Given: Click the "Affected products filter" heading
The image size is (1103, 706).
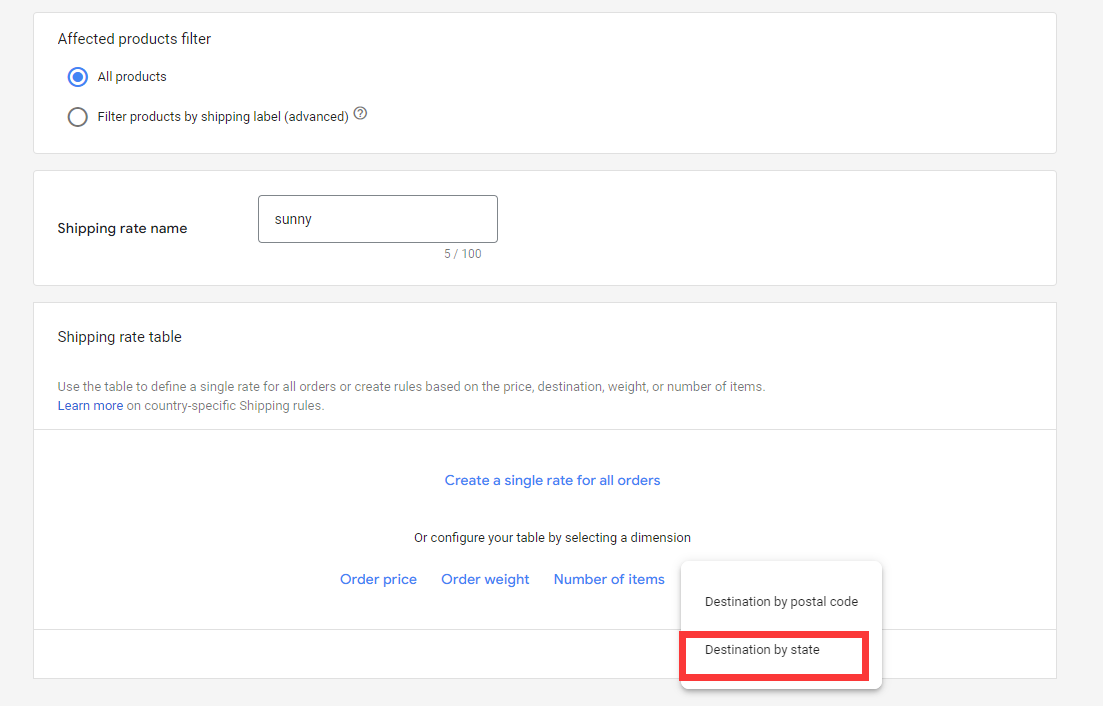Looking at the screenshot, I should (x=134, y=38).
